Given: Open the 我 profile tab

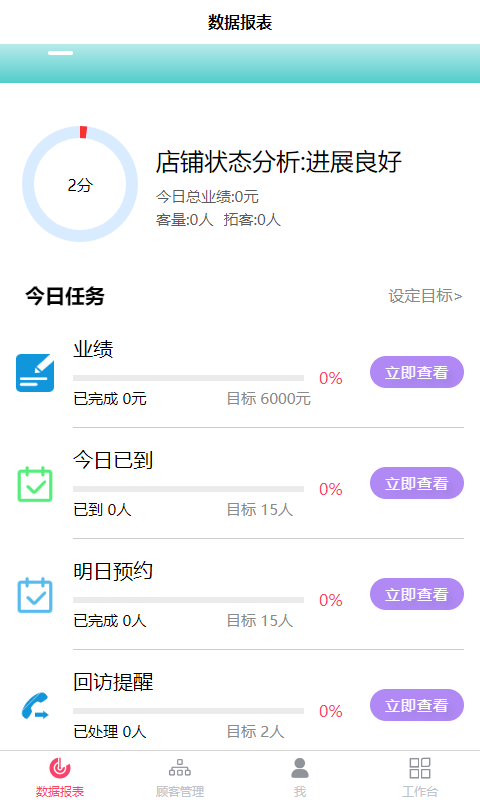Looking at the screenshot, I should 300,778.
